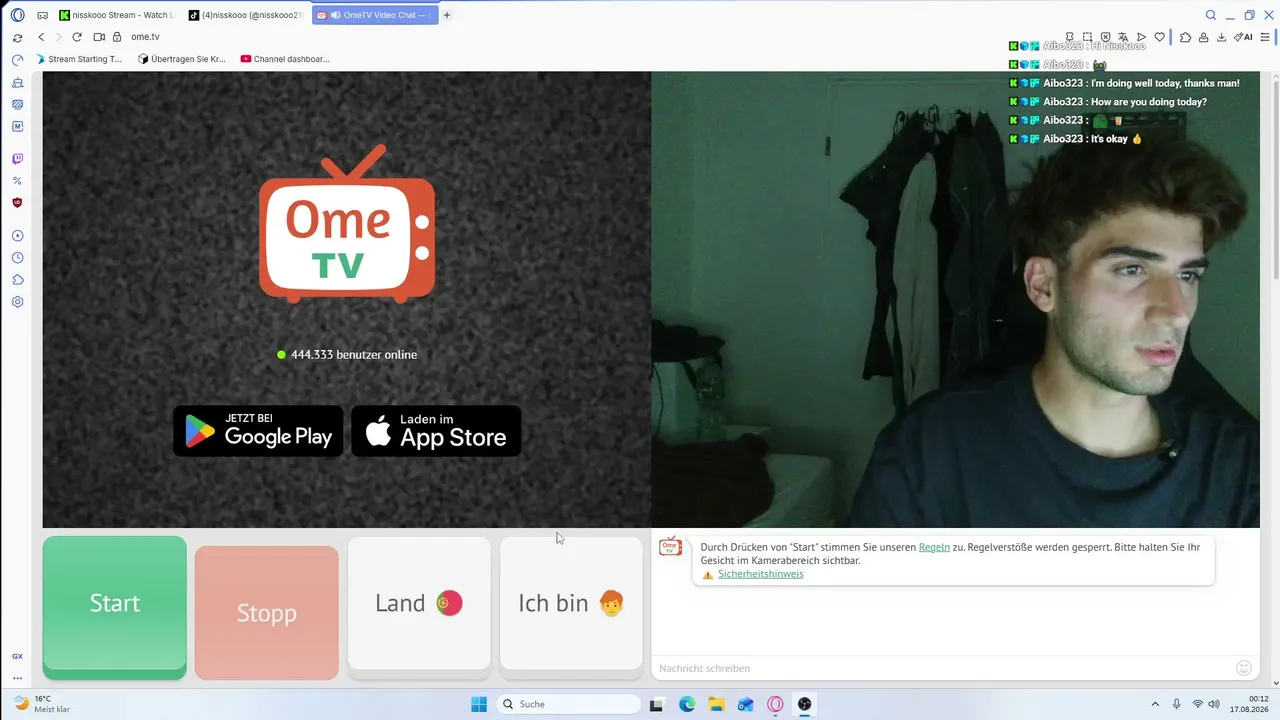Click the OmeTV logo in video panel
This screenshot has height=720, width=1280.
click(347, 224)
